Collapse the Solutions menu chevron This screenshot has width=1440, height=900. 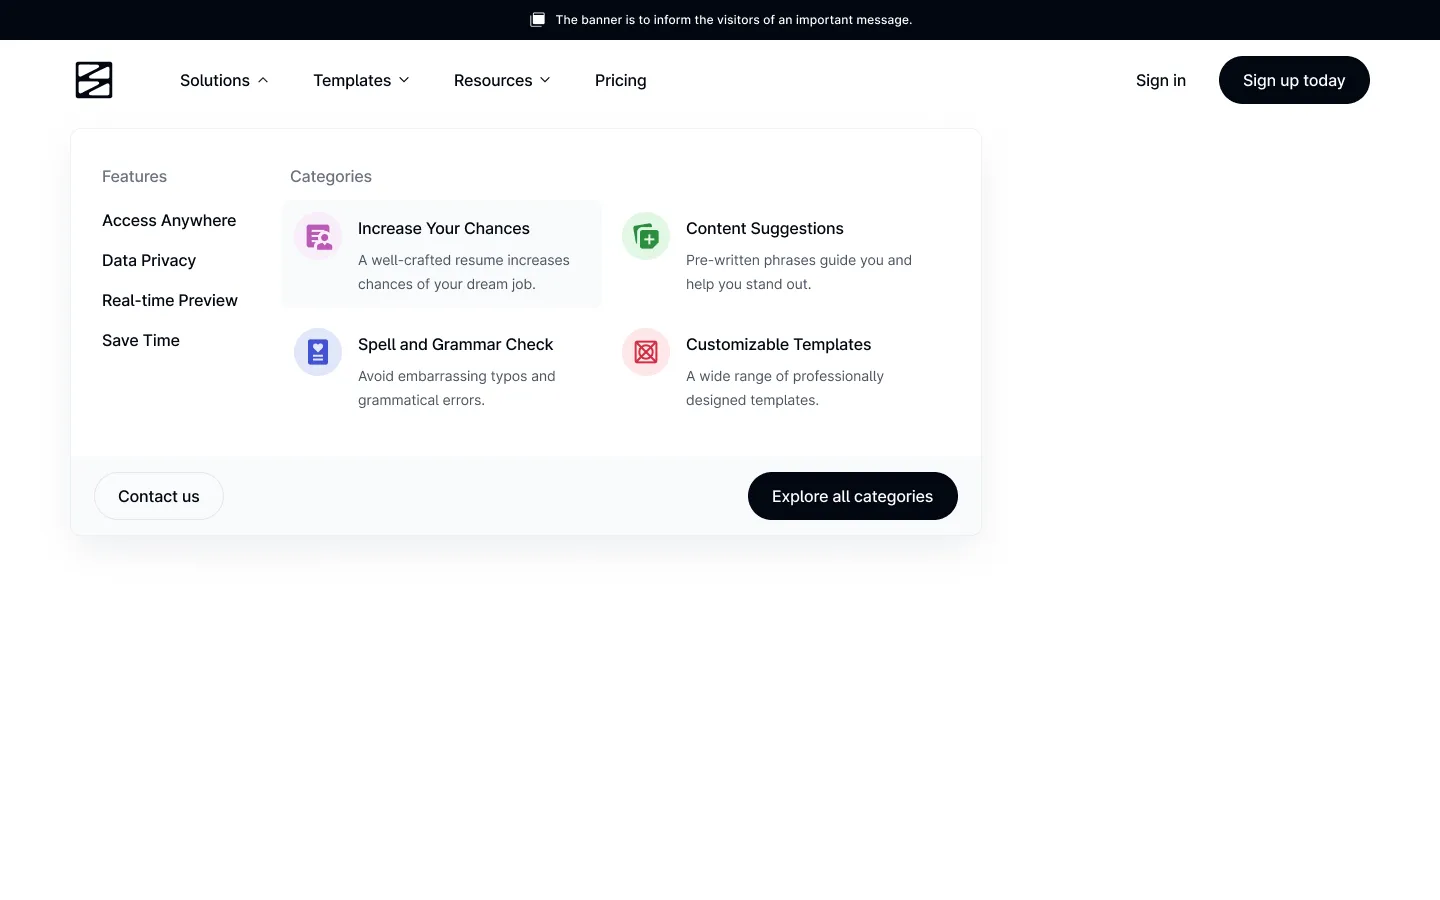(x=263, y=80)
